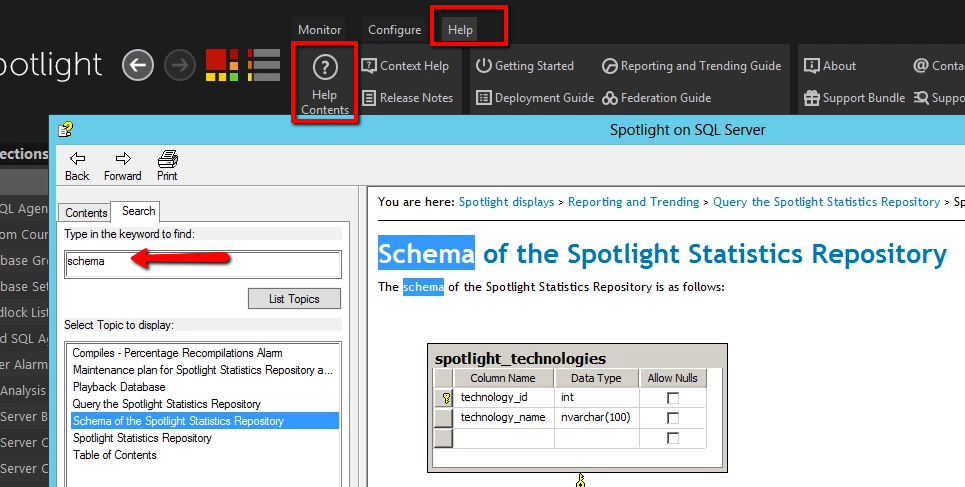Viewport: 965px width, 487px height.
Task: Select Playback Database topic in list
Action: (119, 387)
